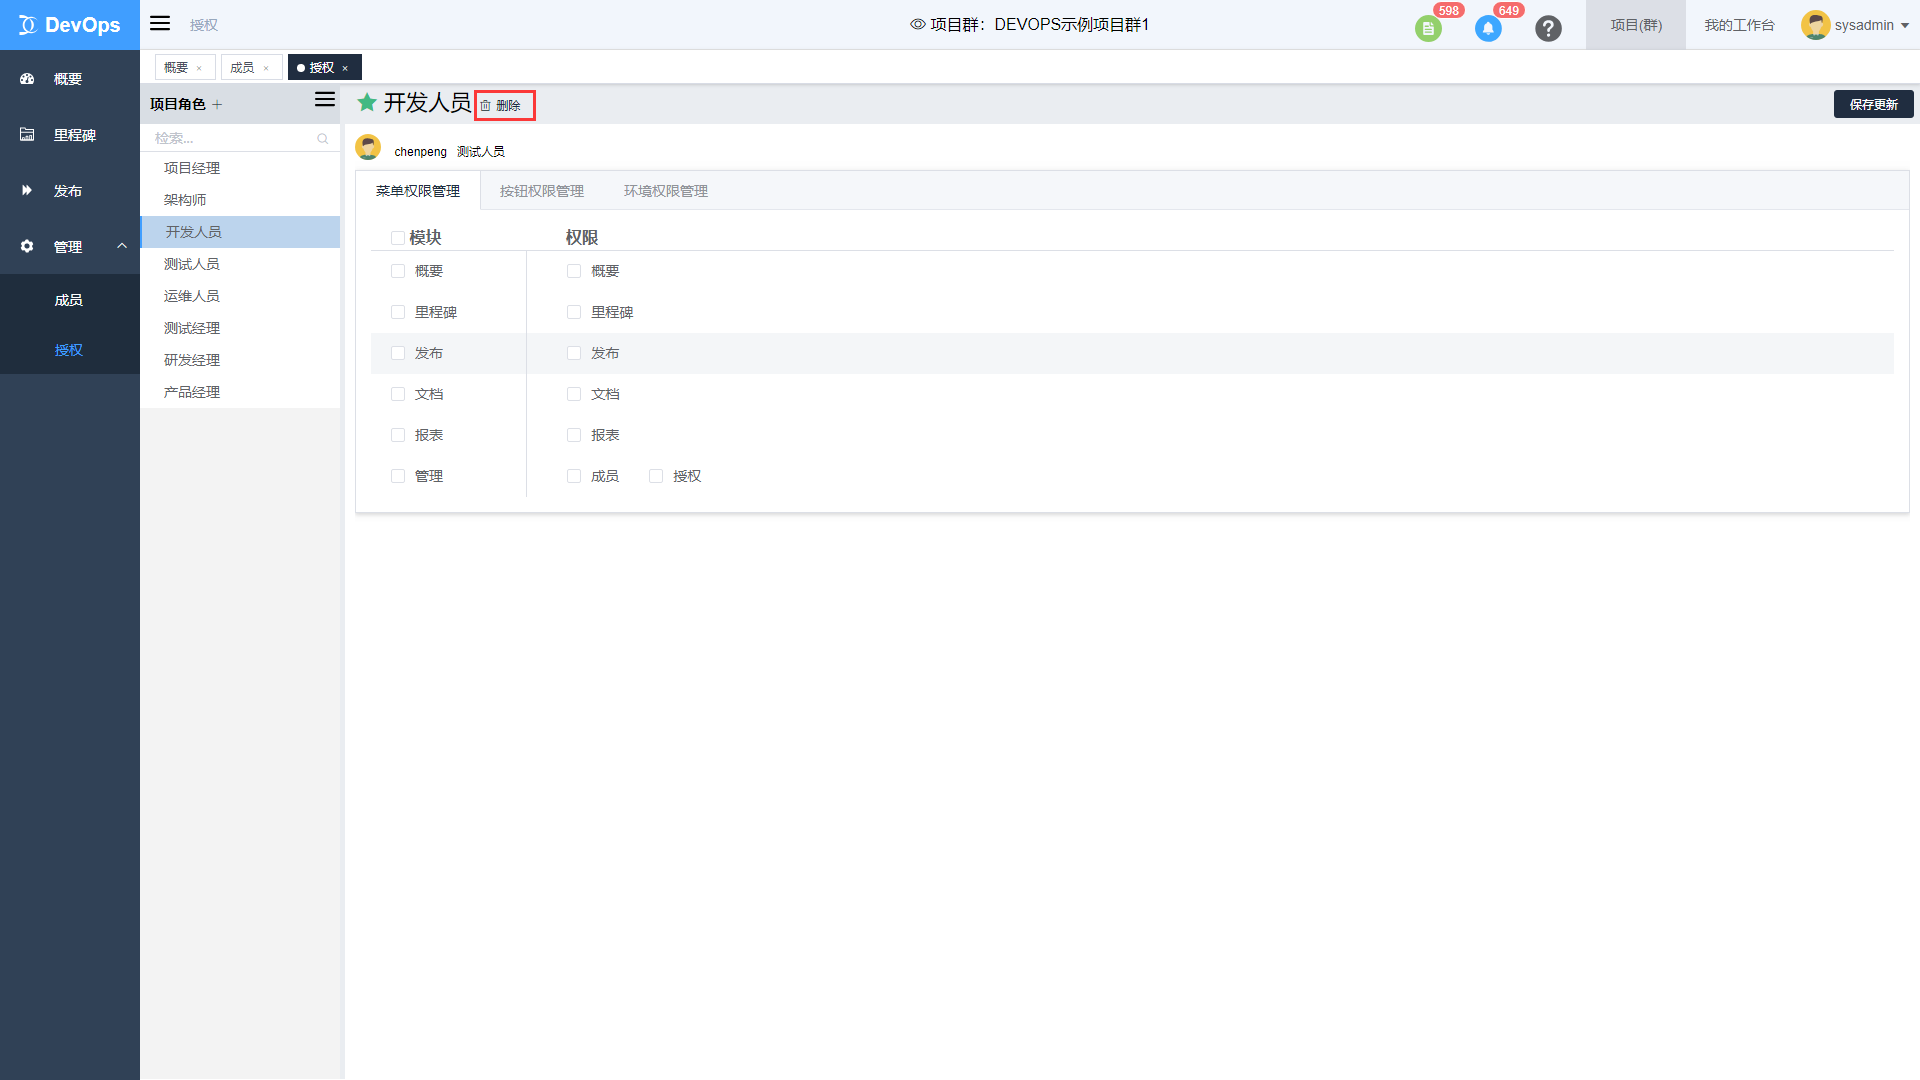The width and height of the screenshot is (1920, 1080).
Task: Toggle 发布 module checkbox
Action: (x=398, y=352)
